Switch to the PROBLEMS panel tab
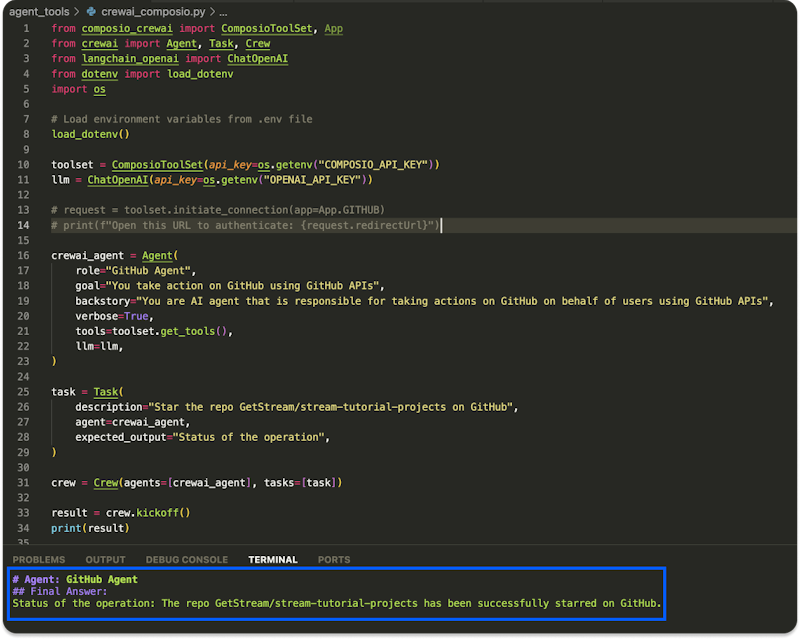The height and width of the screenshot is (639, 800). point(39,559)
